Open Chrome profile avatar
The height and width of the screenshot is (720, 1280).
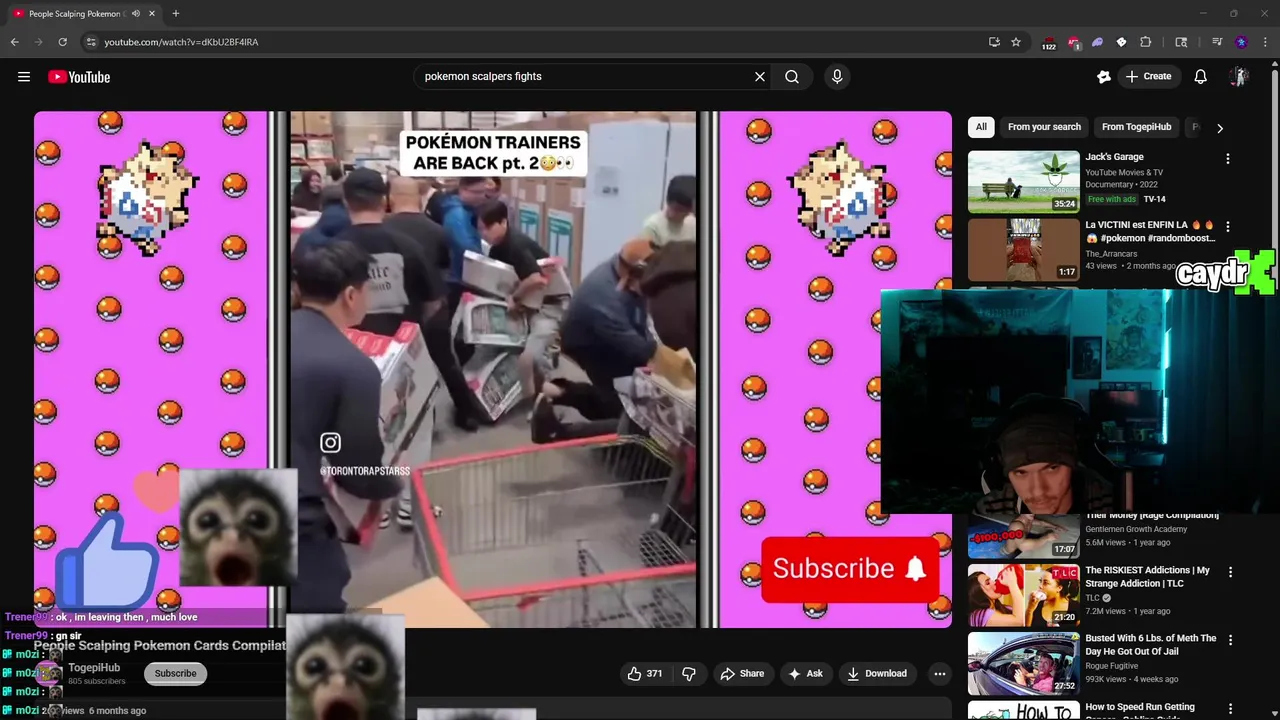1241,42
